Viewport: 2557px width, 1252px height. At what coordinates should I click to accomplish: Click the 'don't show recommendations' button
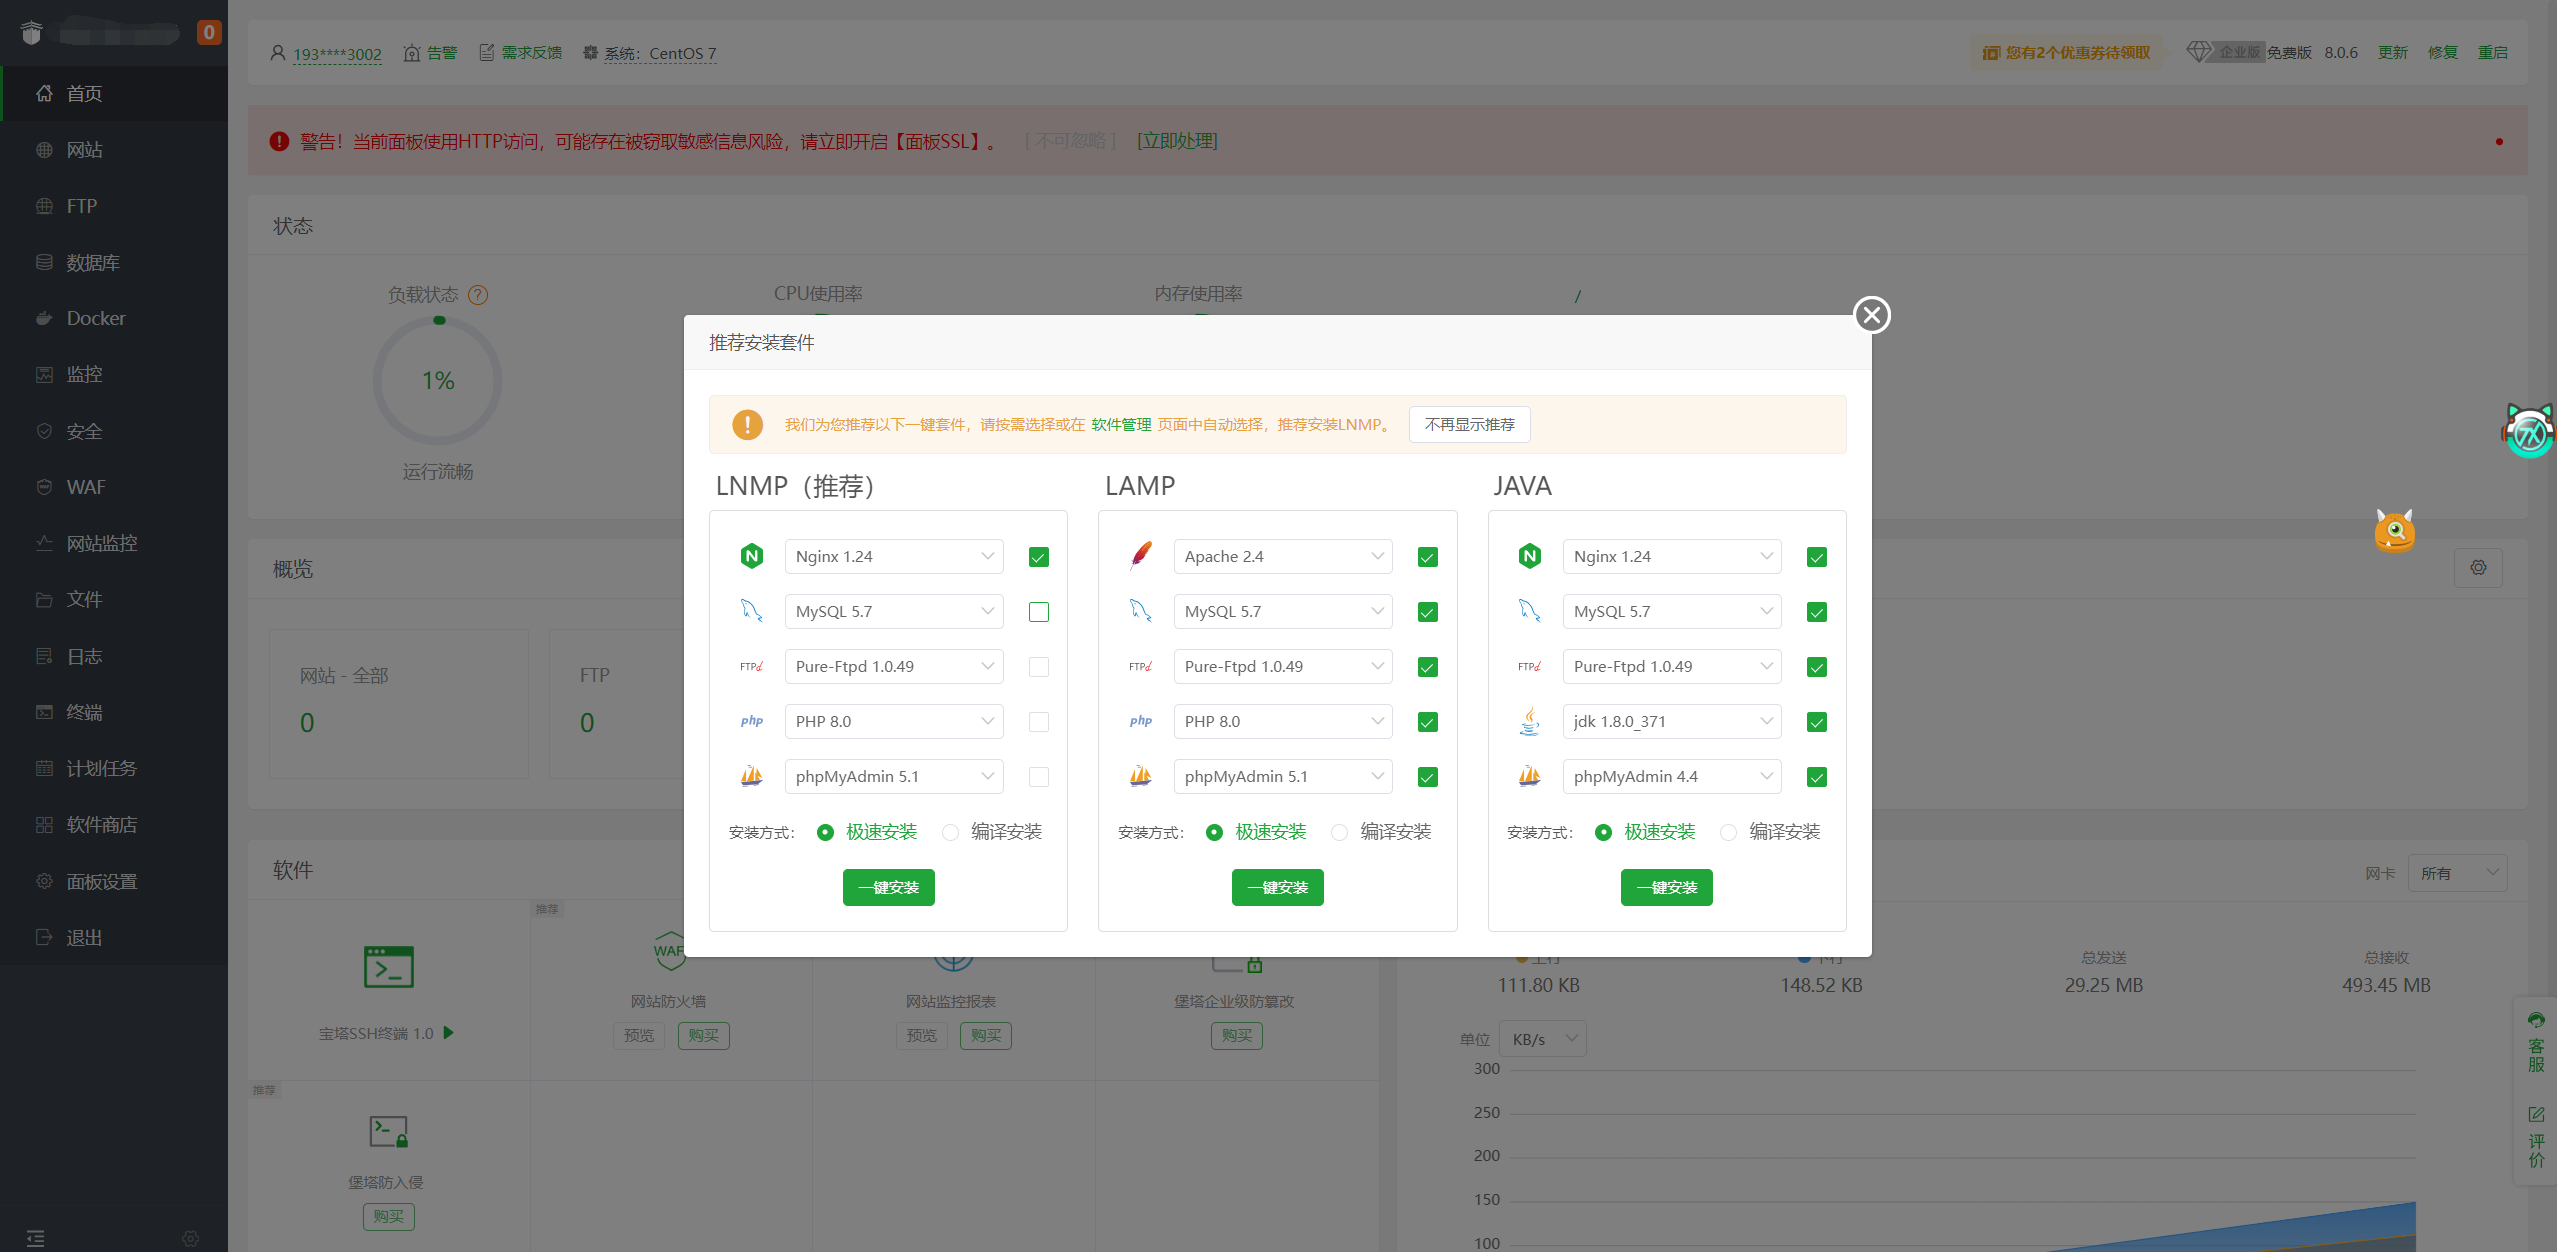pos(1468,425)
